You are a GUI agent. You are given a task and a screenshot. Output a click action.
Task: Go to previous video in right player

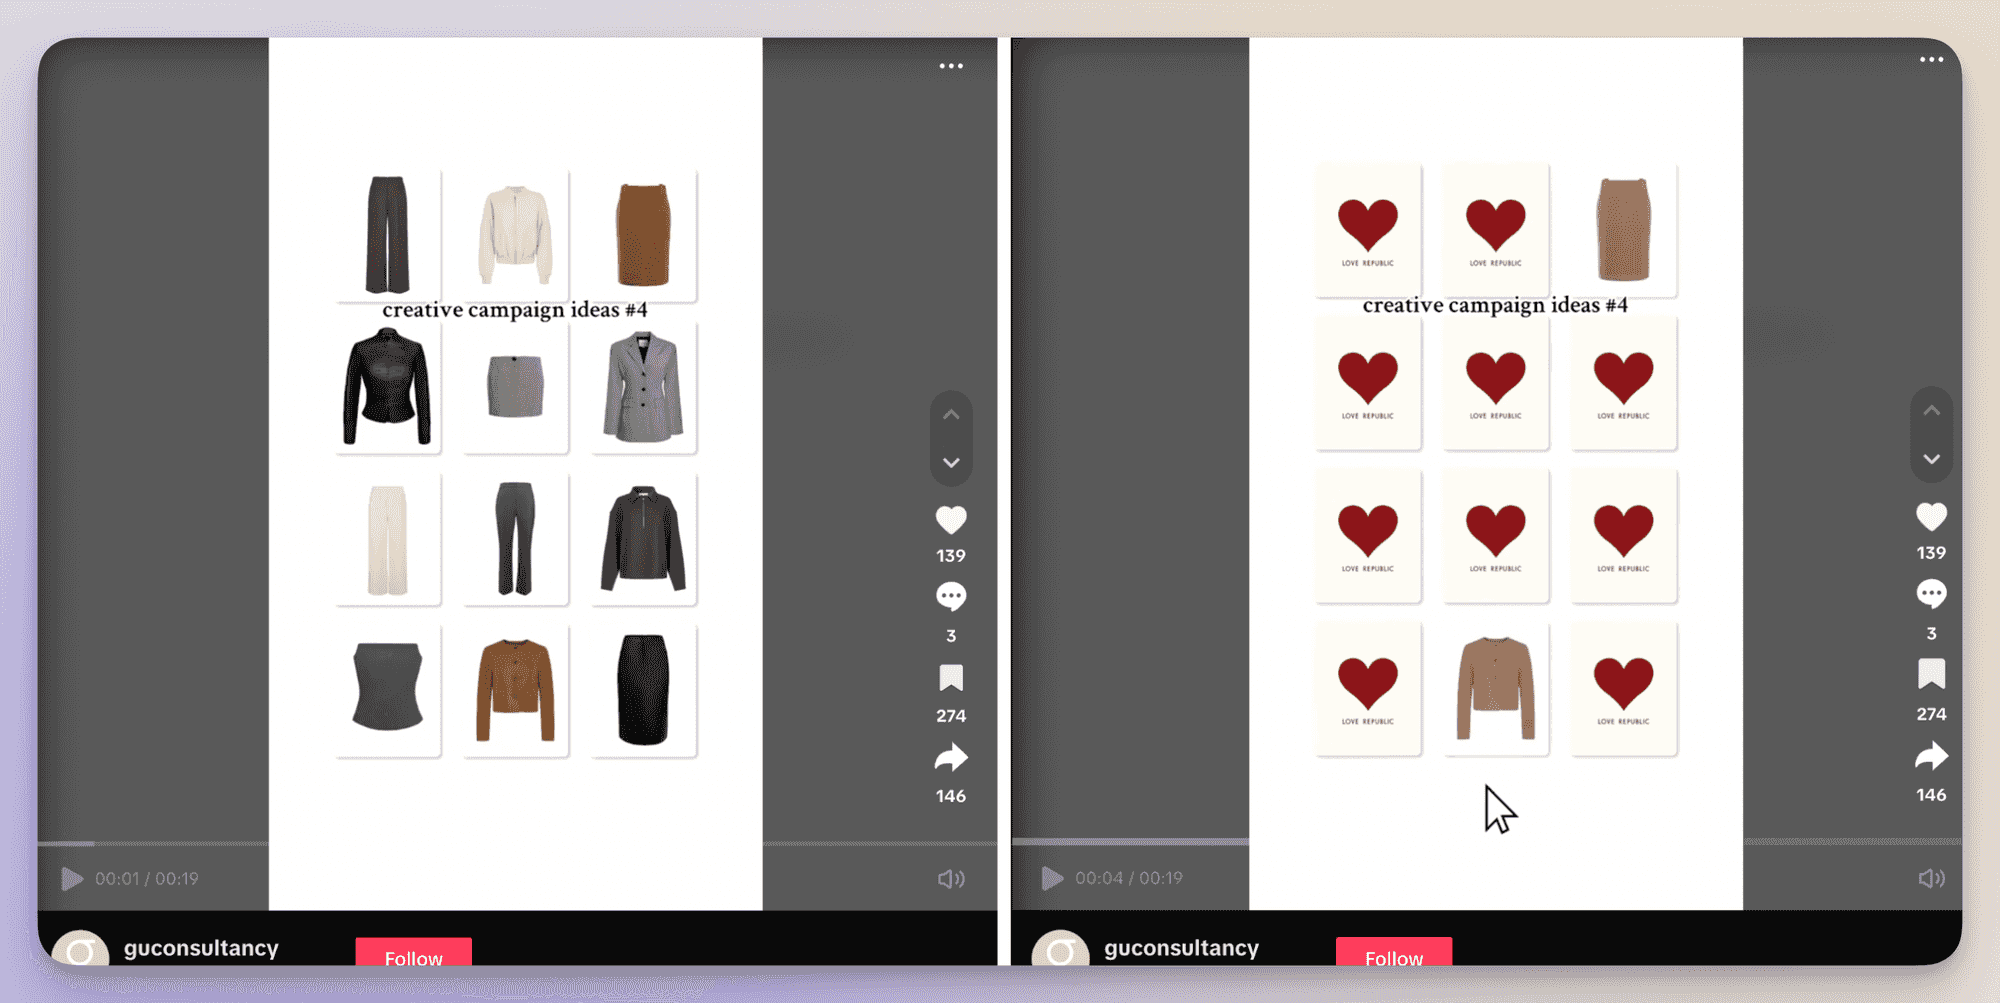[1931, 410]
